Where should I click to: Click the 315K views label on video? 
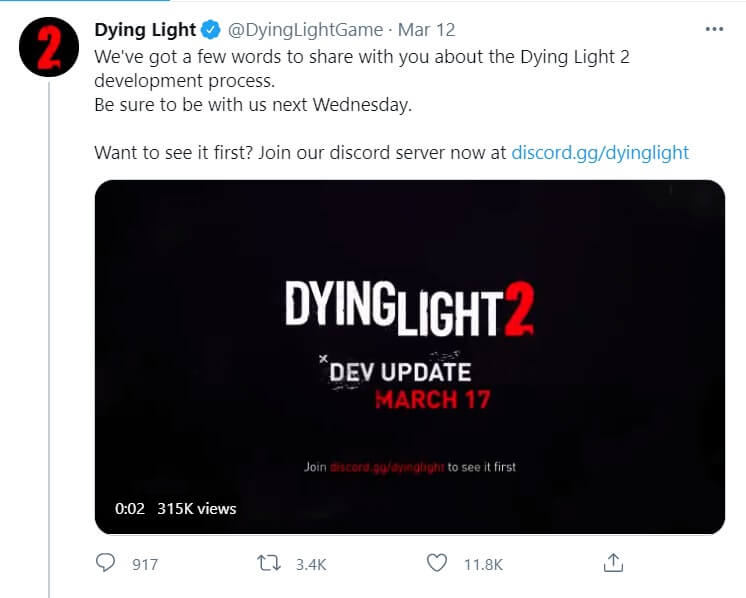[x=197, y=509]
